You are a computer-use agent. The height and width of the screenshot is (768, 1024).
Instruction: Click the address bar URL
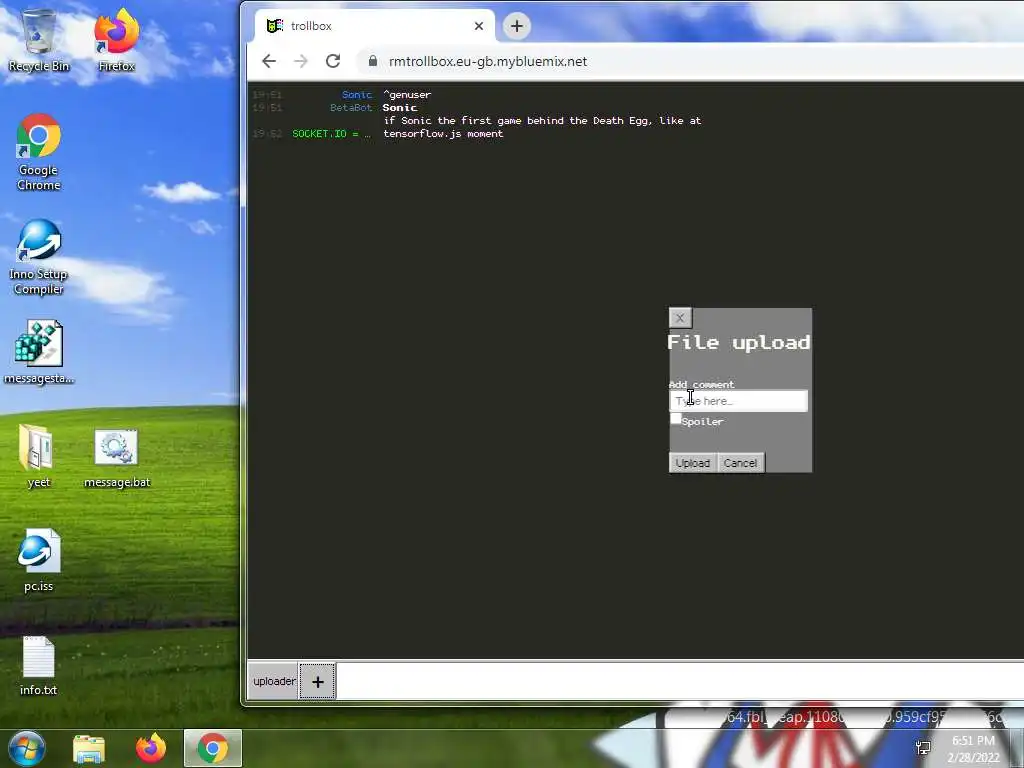488,61
